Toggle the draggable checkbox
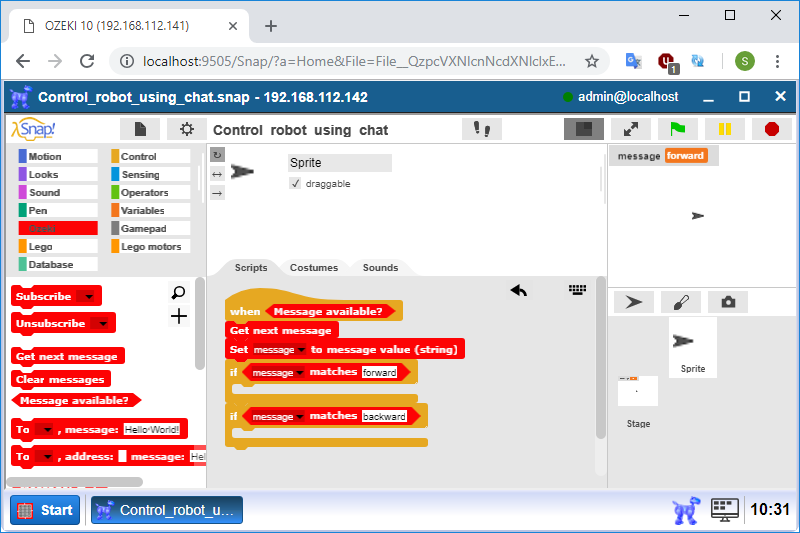The width and height of the screenshot is (800, 533). [x=295, y=183]
